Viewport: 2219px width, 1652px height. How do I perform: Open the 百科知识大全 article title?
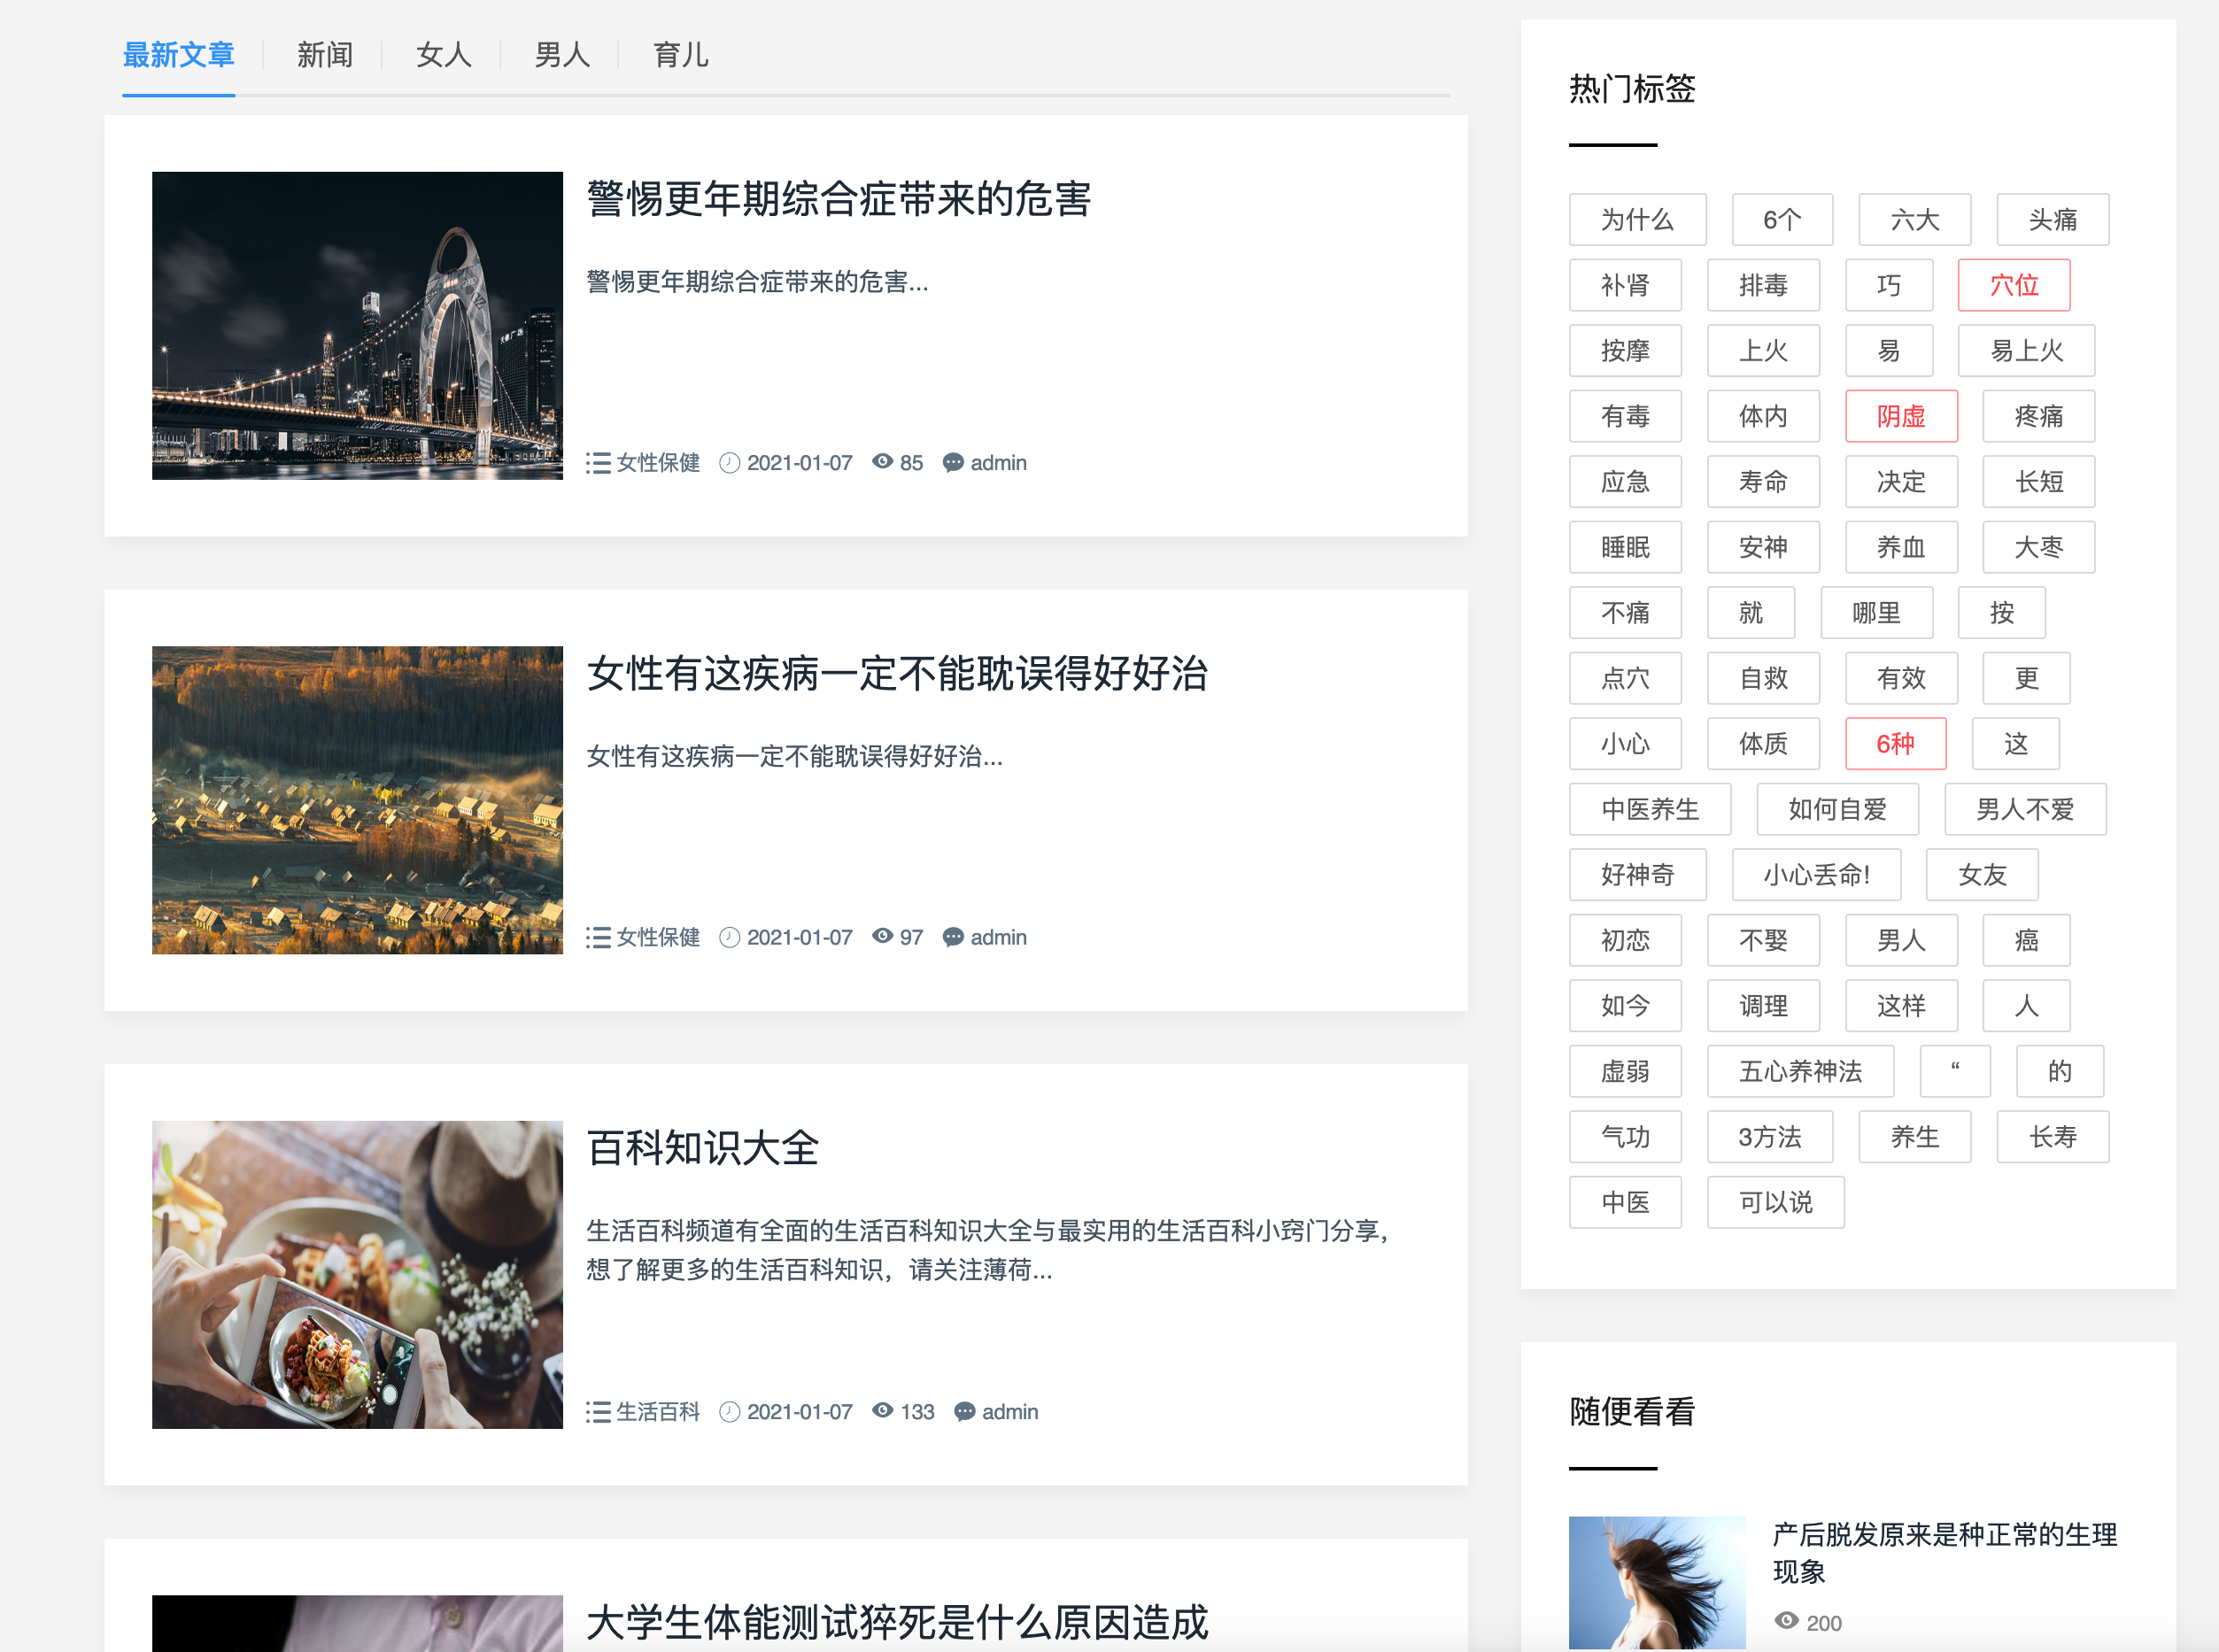702,1148
